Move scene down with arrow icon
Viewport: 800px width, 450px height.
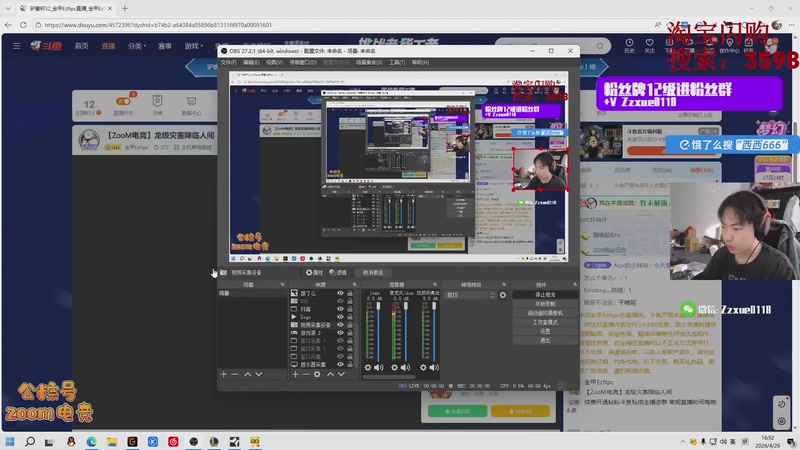click(x=259, y=374)
